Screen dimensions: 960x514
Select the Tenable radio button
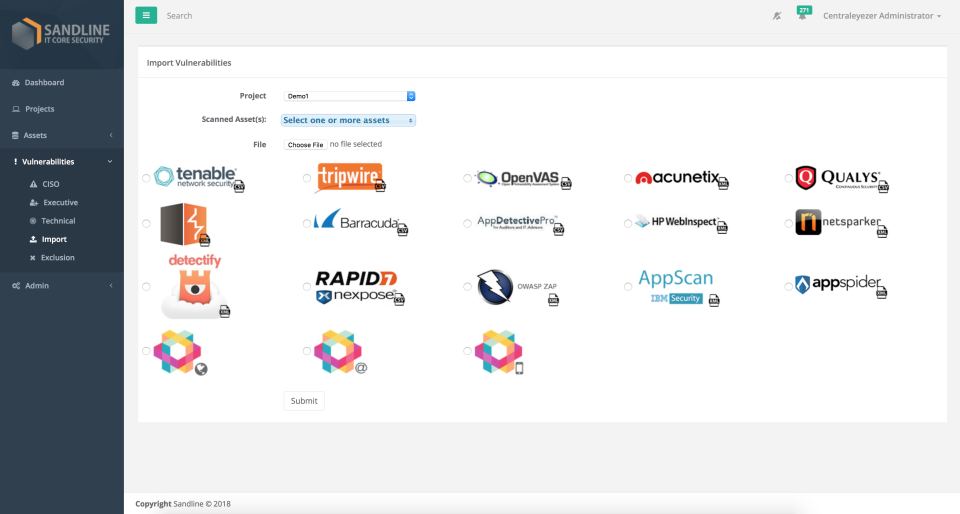coord(146,179)
